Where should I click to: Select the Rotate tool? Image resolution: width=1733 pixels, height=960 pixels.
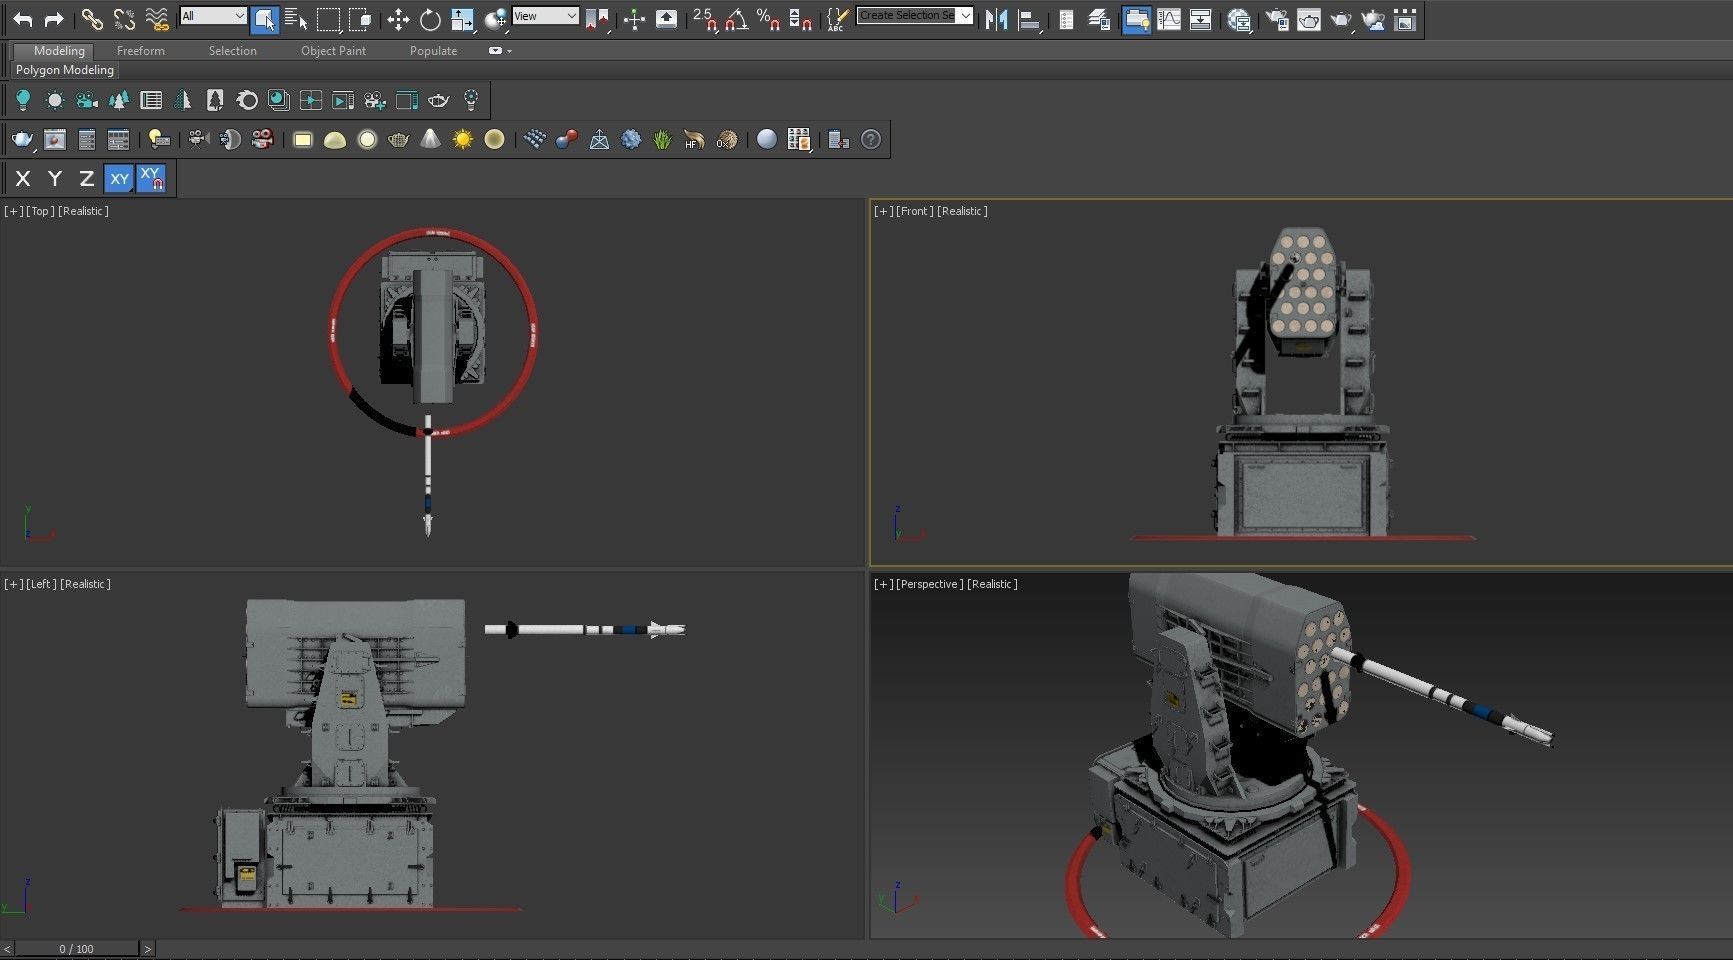[x=430, y=19]
